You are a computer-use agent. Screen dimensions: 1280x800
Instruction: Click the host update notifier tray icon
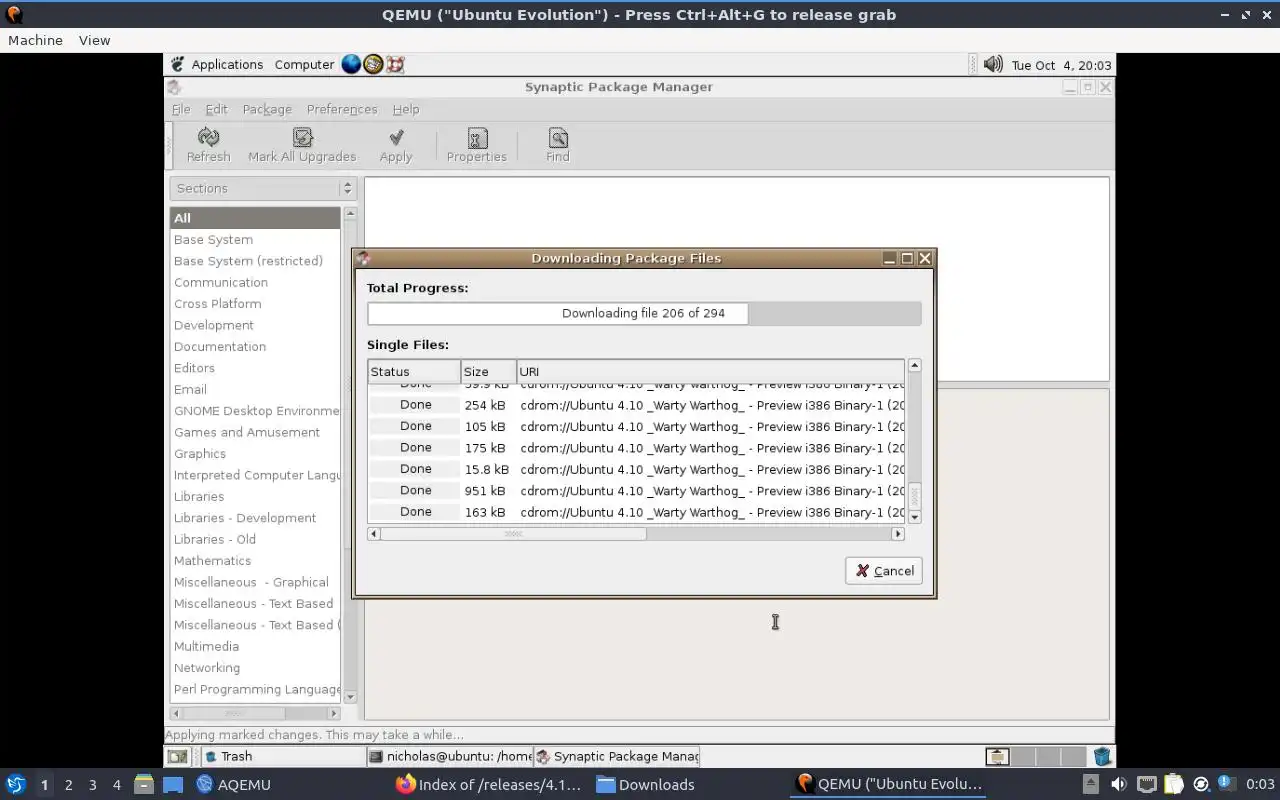pos(1201,784)
